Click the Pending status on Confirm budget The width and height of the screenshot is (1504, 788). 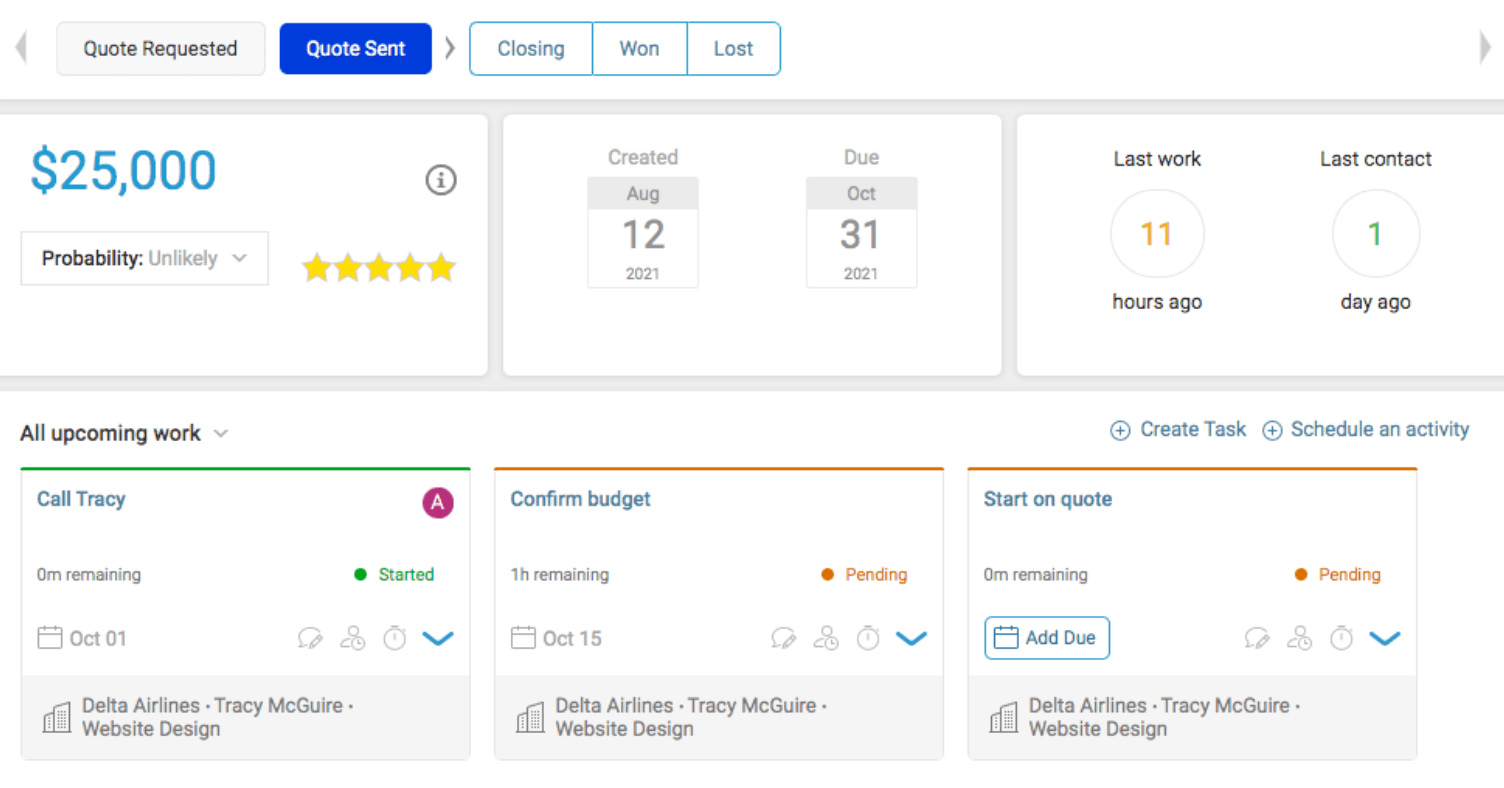click(864, 574)
